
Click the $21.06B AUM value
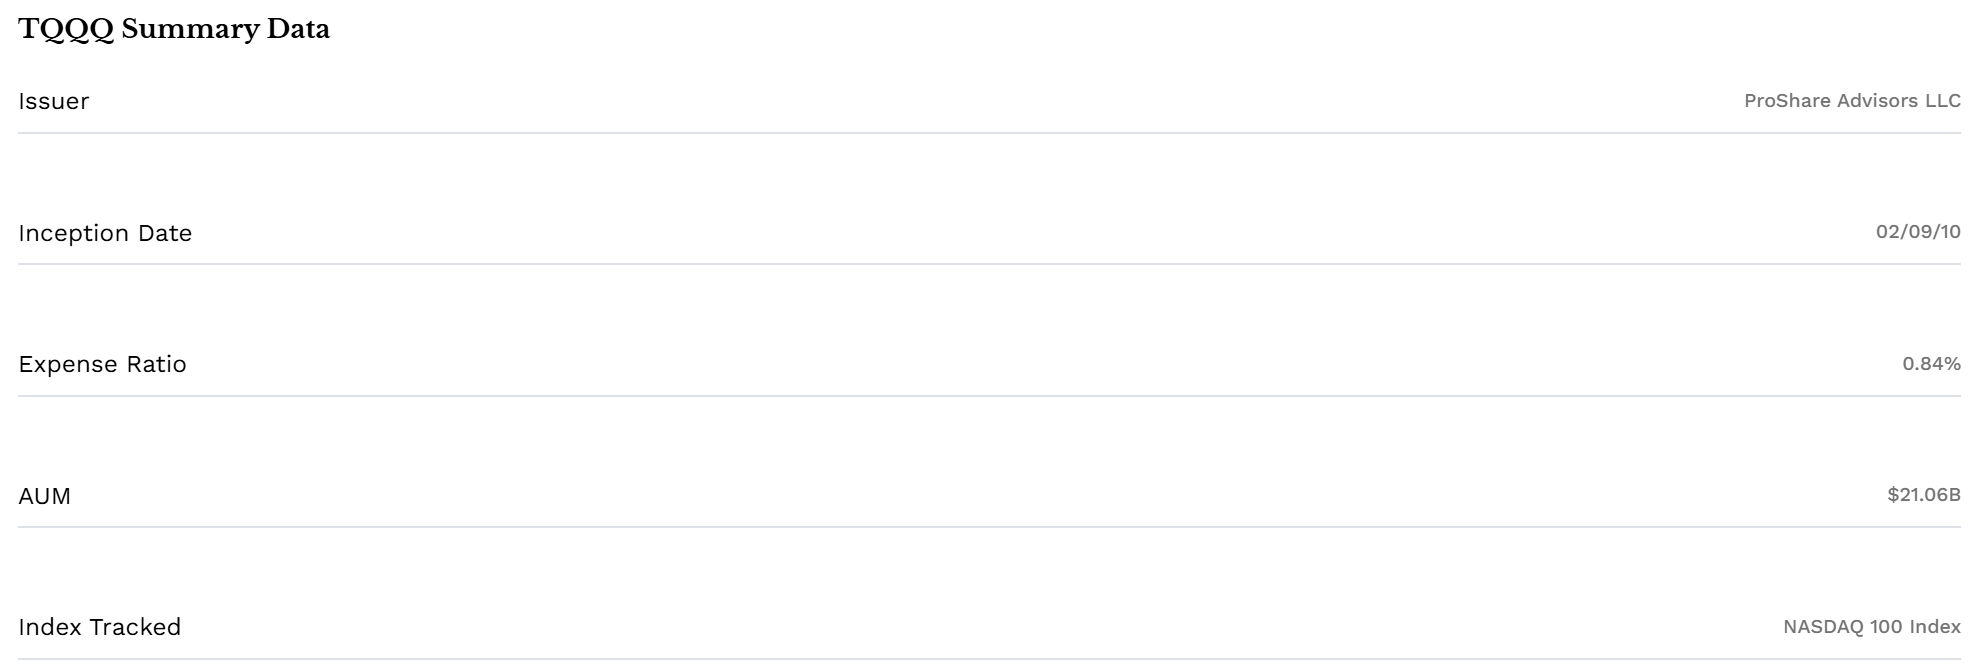coord(1924,495)
